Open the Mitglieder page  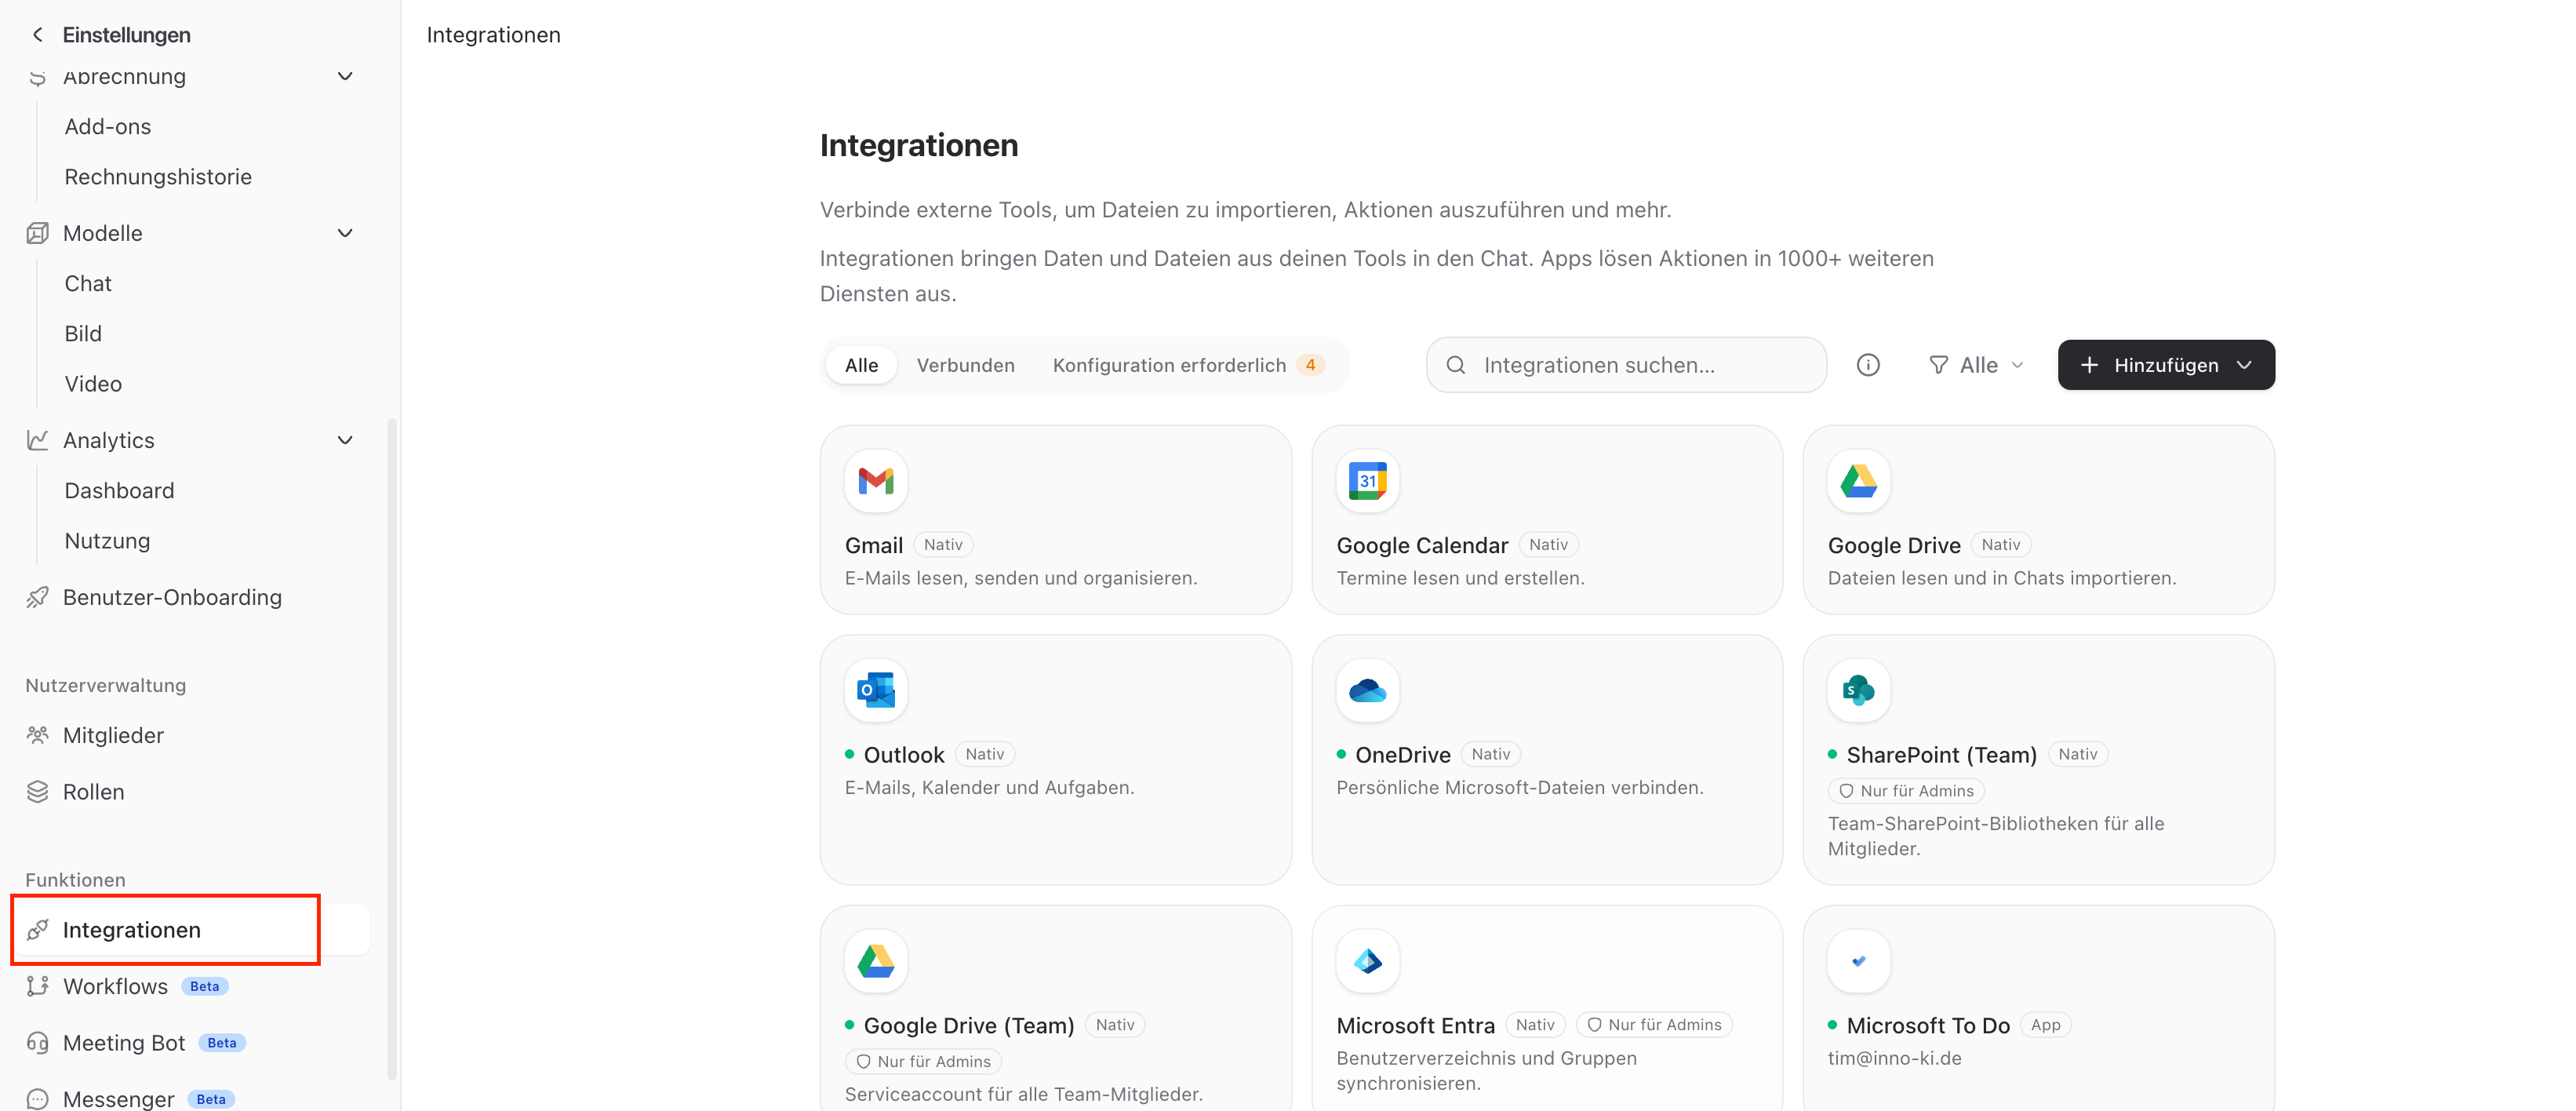click(113, 735)
